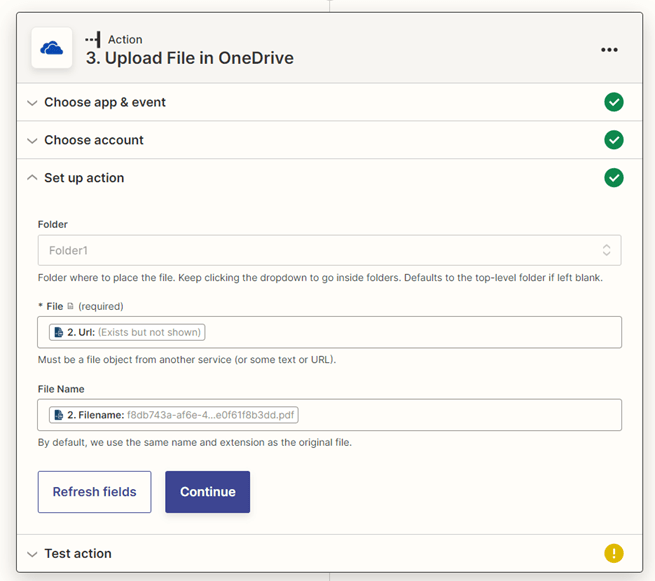Expand the Choose account section

[x=329, y=140]
